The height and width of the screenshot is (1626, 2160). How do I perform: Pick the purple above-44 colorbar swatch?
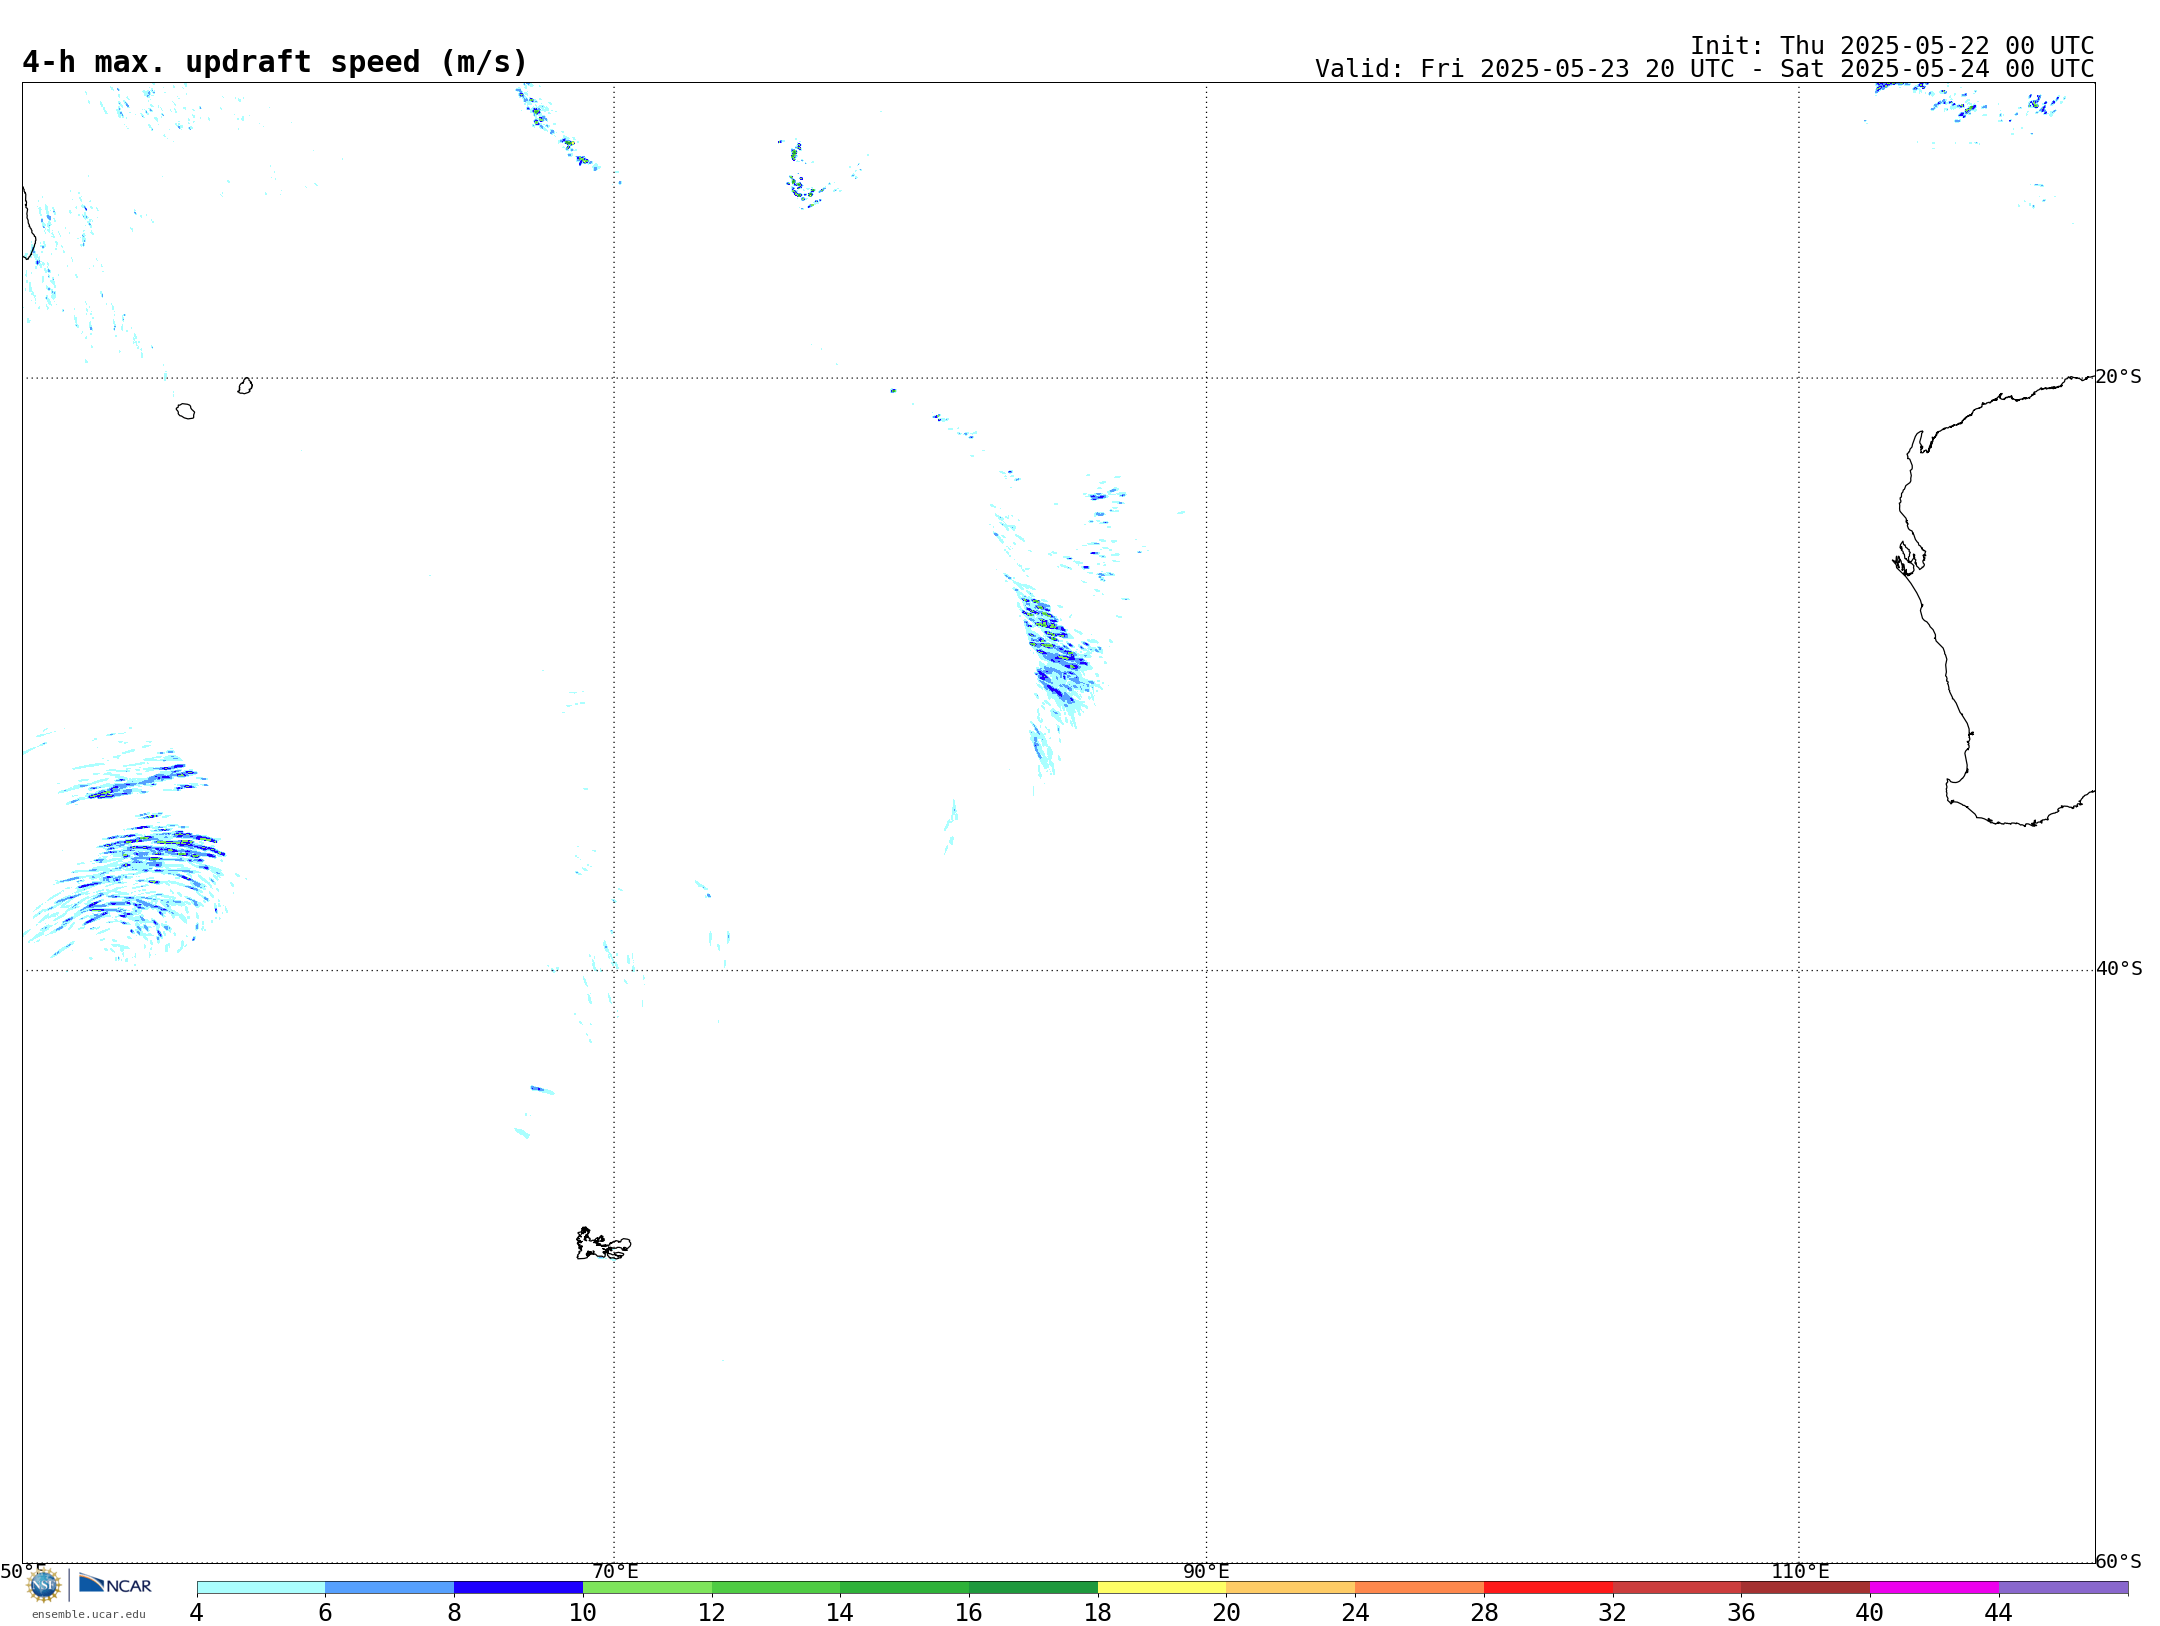pyautogui.click(x=2063, y=1587)
